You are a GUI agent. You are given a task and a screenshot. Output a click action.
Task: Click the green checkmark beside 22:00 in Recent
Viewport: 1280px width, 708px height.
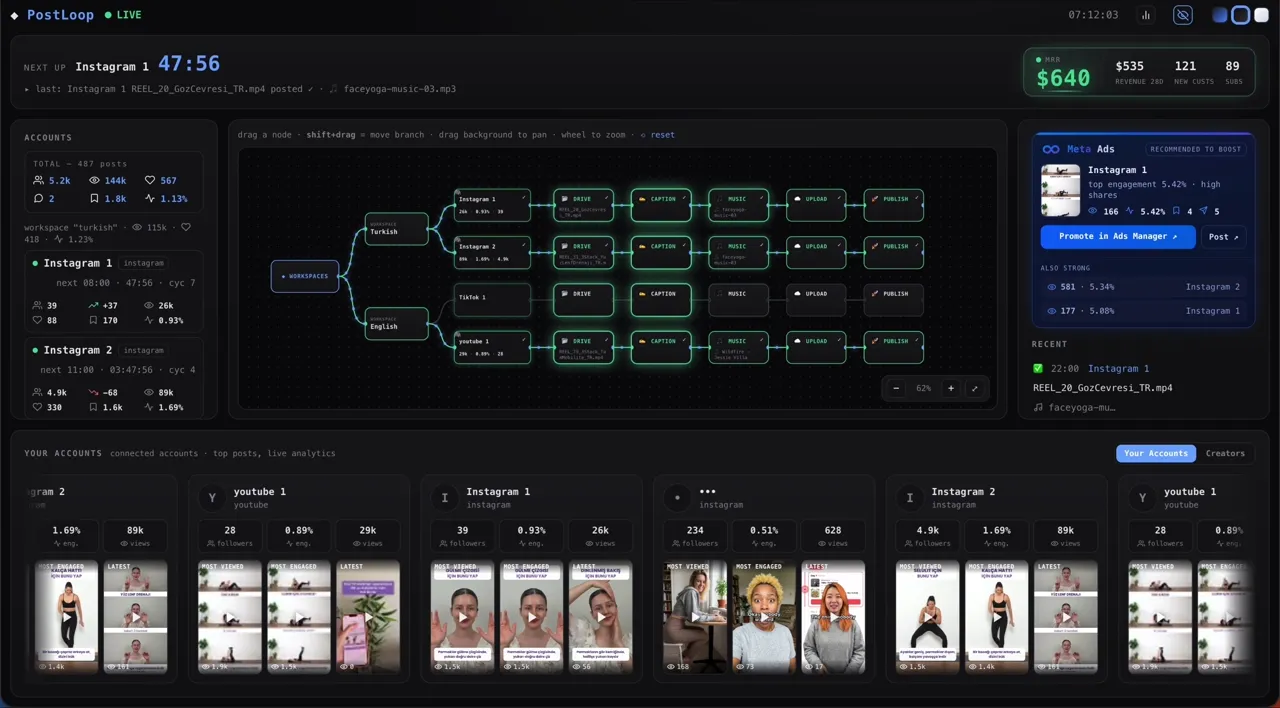[1038, 369]
